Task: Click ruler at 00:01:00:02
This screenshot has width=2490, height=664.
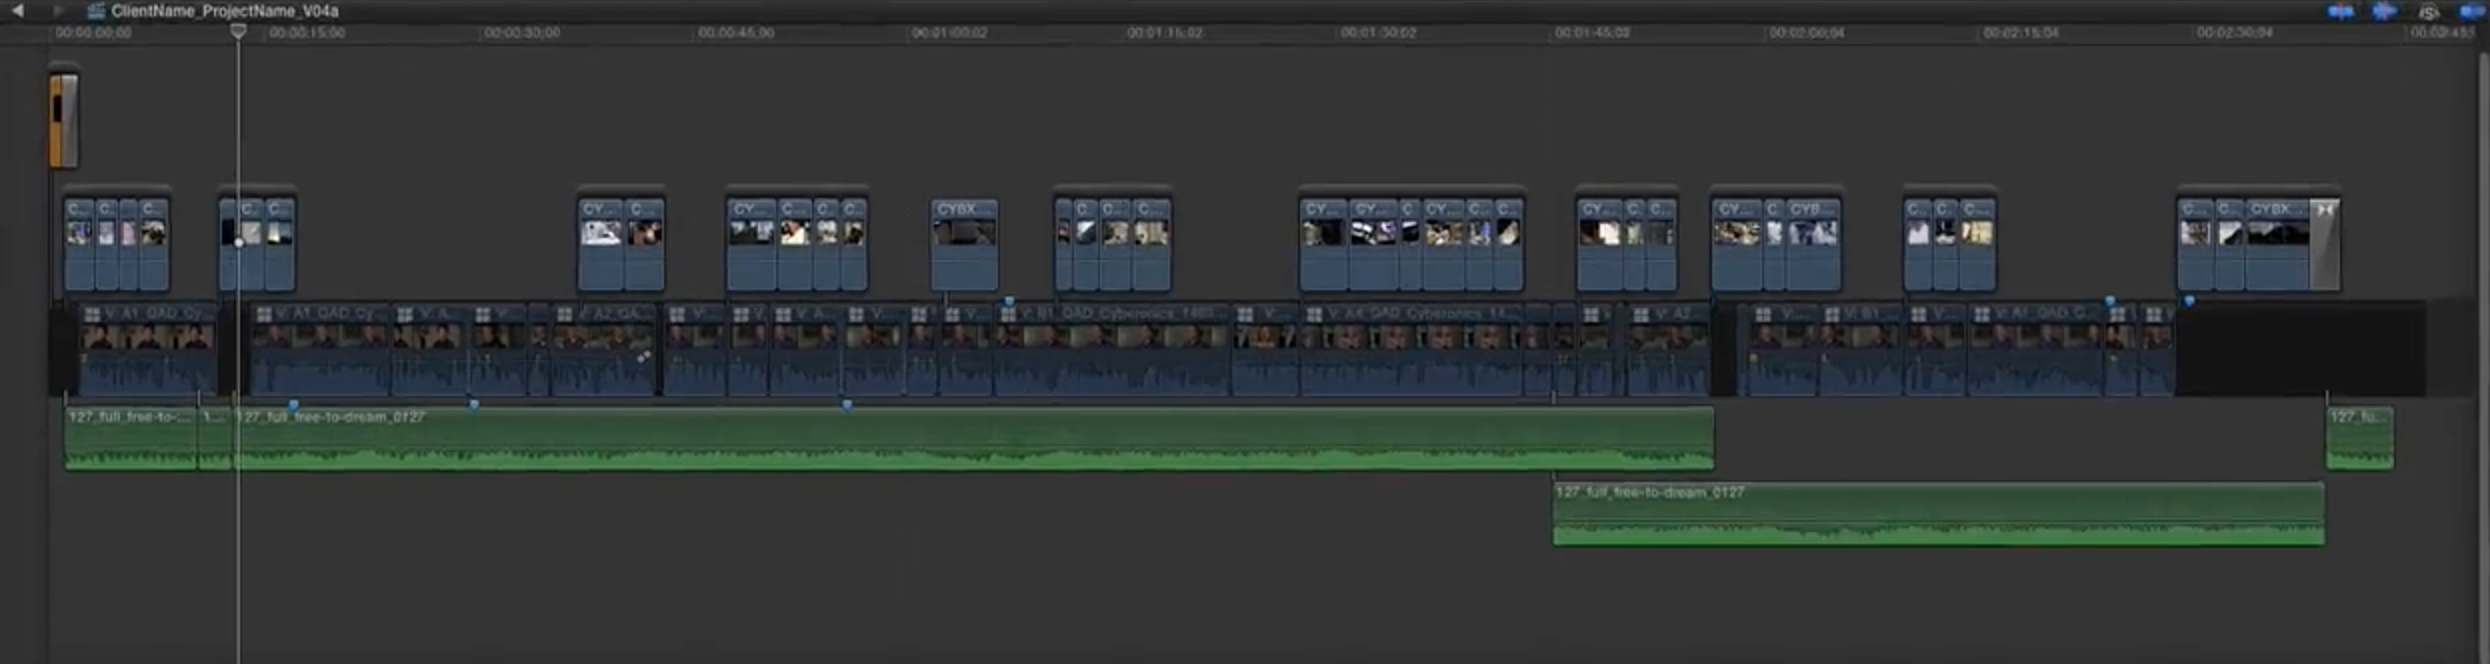Action: [x=950, y=33]
